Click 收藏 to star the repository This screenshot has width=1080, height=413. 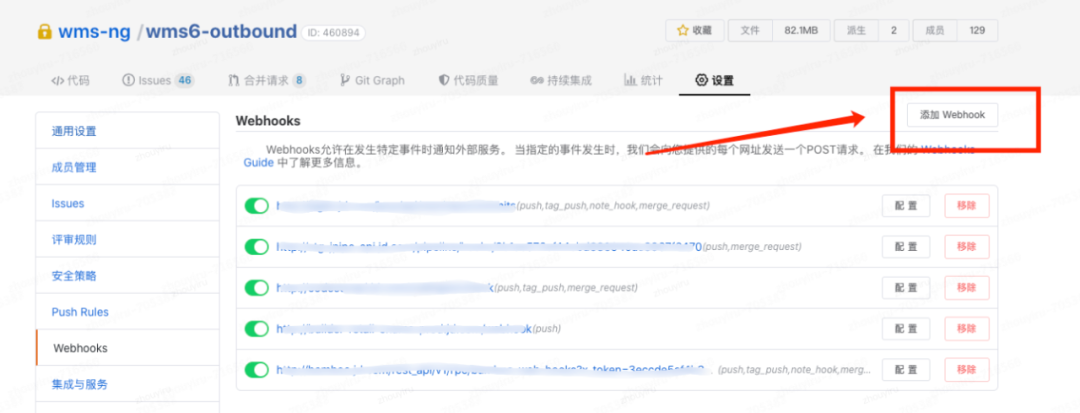tap(694, 30)
